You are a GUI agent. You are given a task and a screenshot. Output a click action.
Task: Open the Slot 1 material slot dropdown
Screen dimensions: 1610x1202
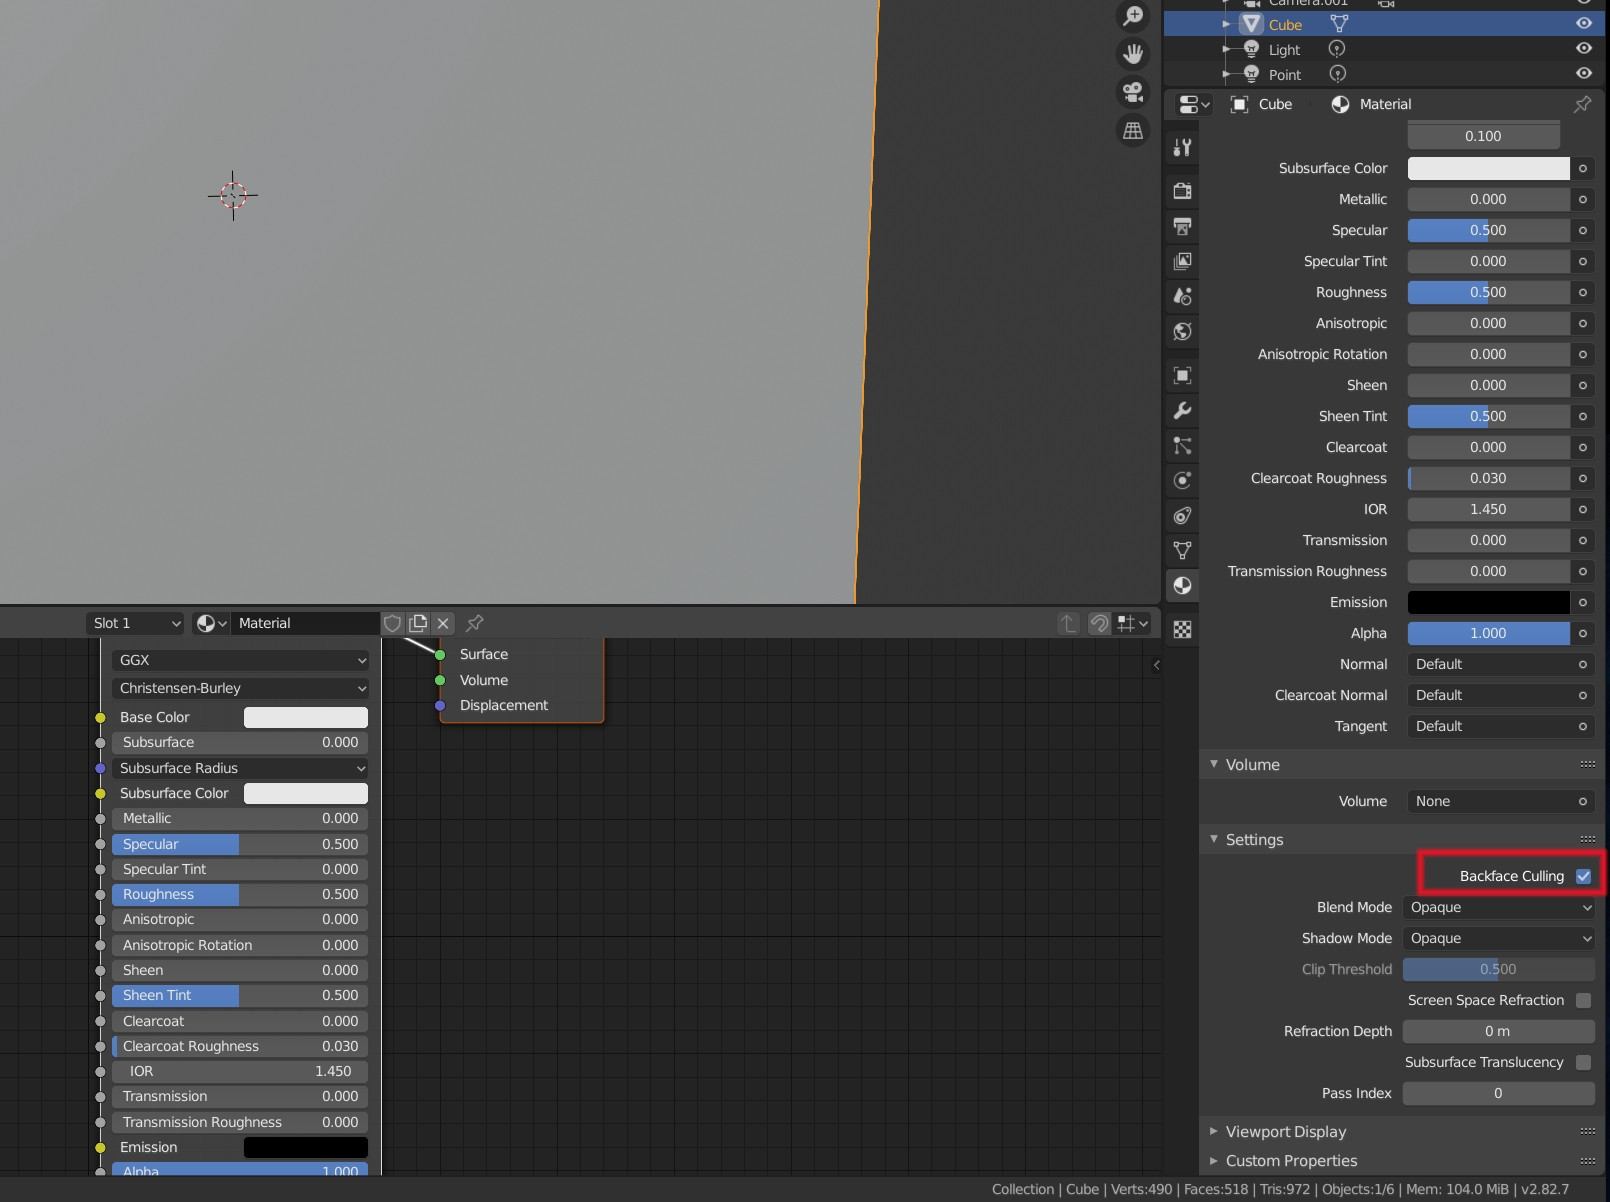pos(135,623)
